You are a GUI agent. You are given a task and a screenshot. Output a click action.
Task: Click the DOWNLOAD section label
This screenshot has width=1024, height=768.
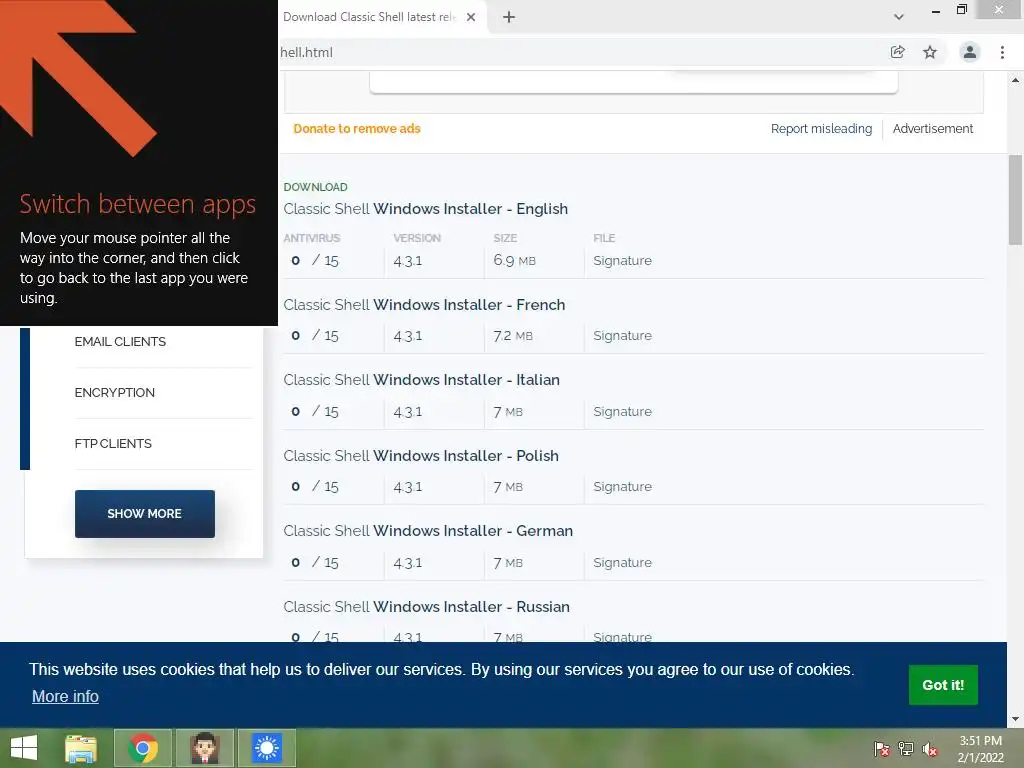coord(315,187)
